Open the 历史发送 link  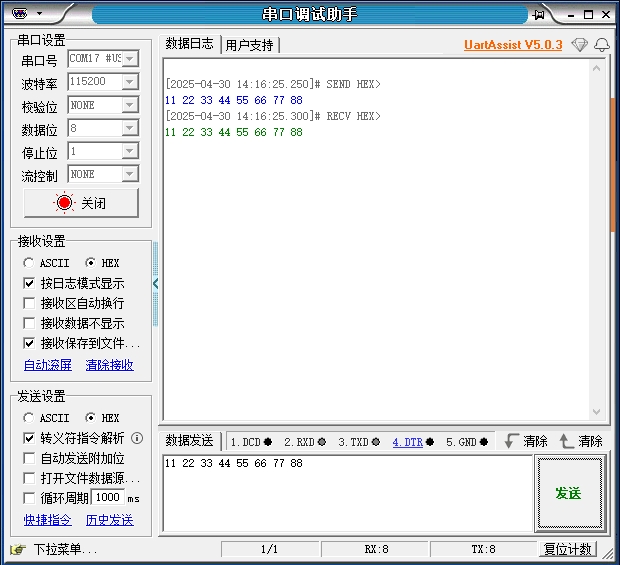[110, 520]
